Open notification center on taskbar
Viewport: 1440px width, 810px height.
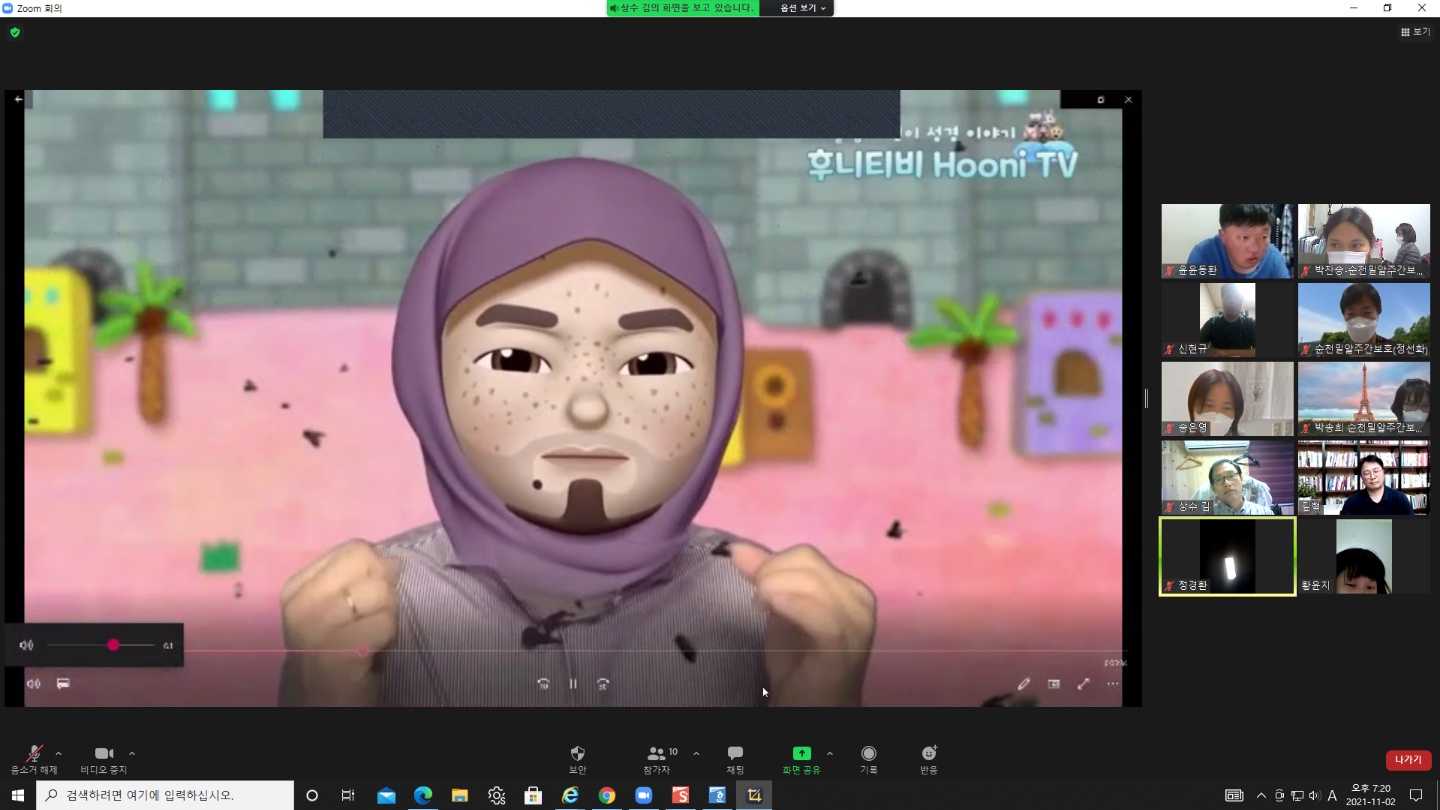point(1416,795)
